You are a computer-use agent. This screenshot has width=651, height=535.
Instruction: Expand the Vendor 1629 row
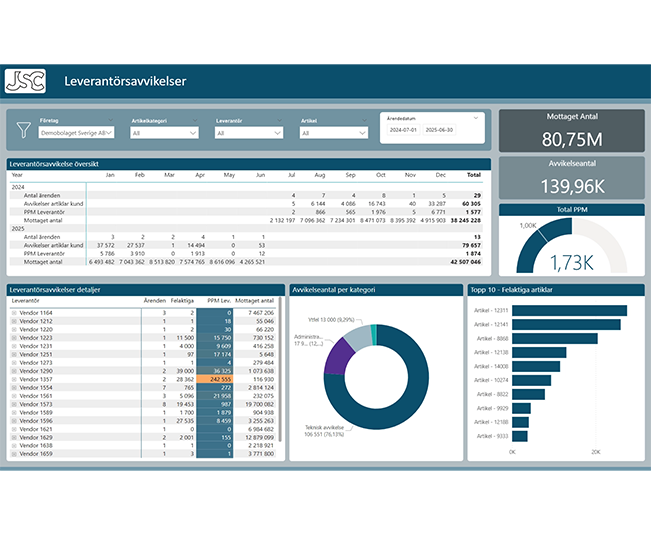[14, 437]
